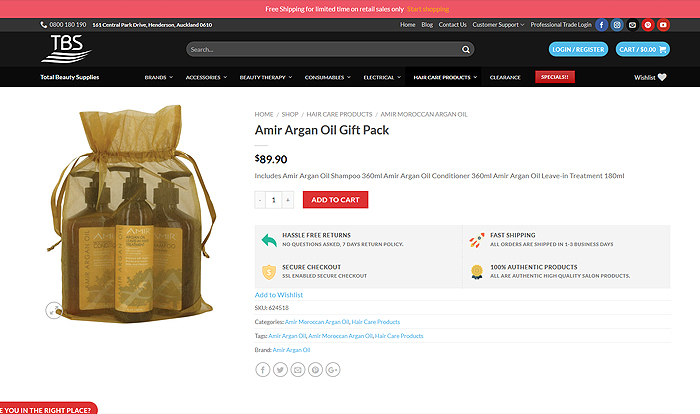Go to AMIR MOROCCAN ARGAN OIL breadcrumb
This screenshot has height=414, width=700.
pyautogui.click(x=424, y=114)
